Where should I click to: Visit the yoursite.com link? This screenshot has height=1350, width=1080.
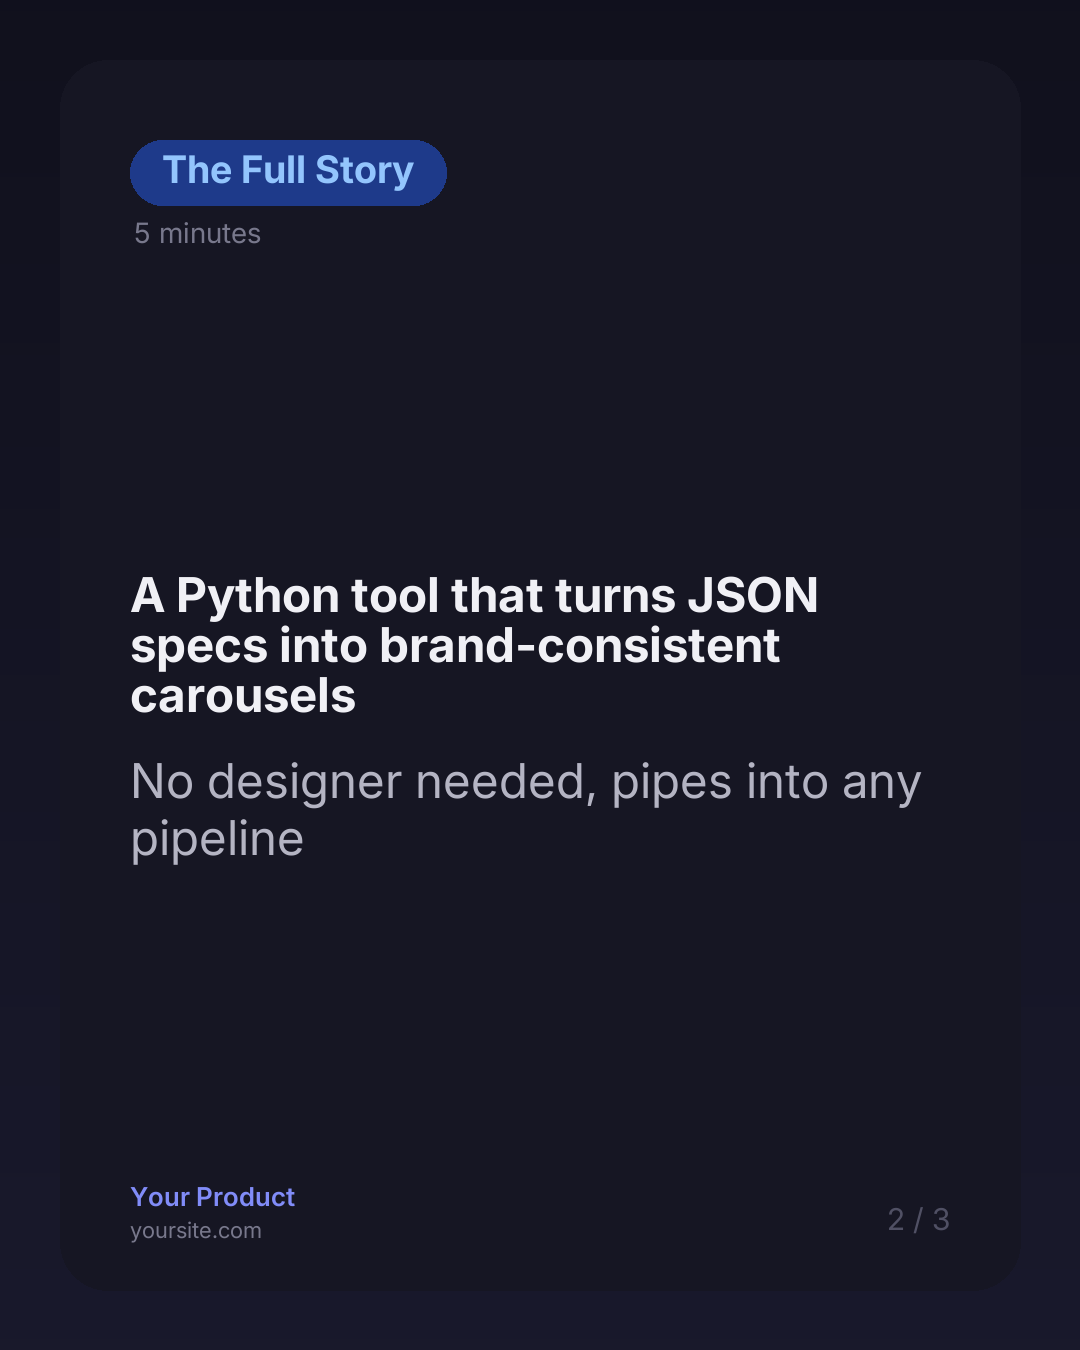coord(196,1231)
